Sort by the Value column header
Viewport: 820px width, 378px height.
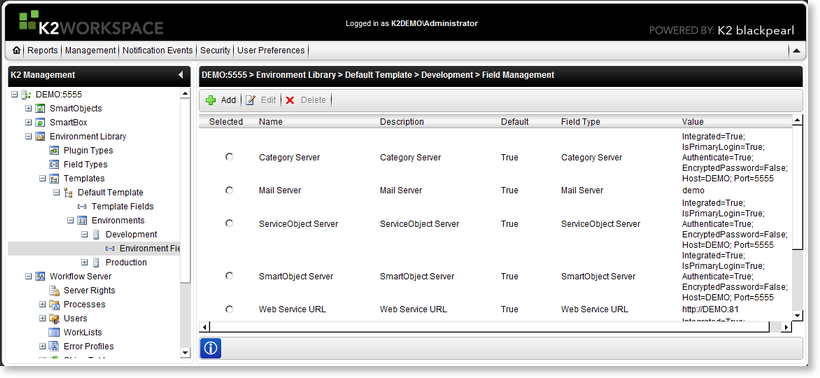692,122
